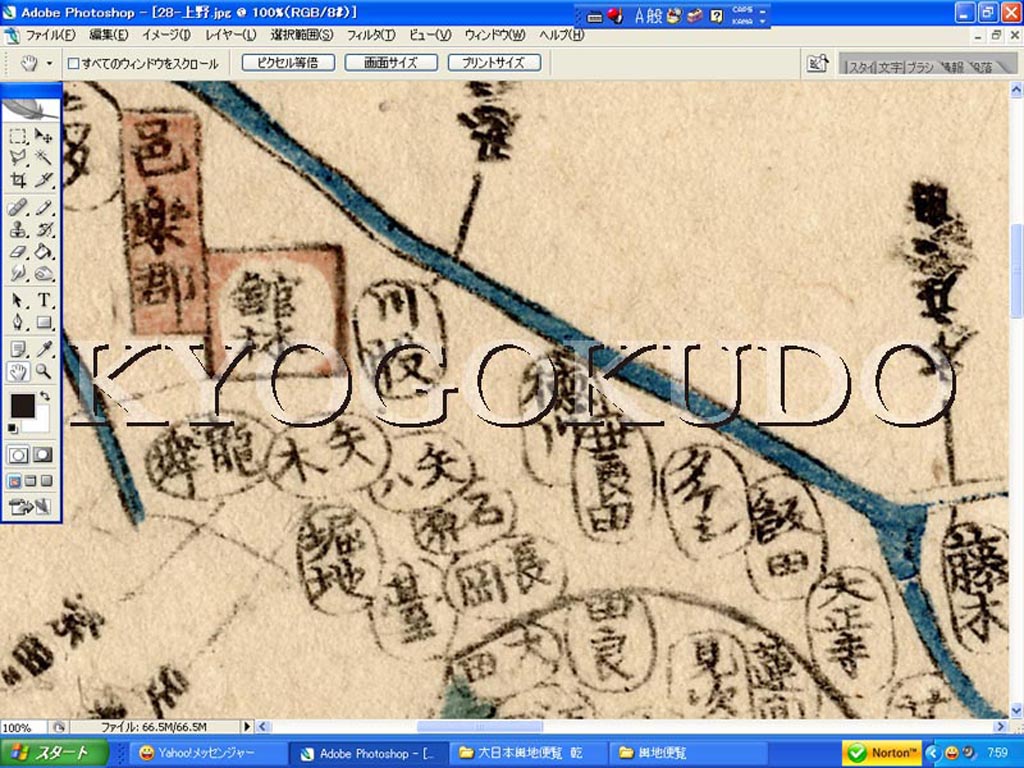Open 選択範囲(S) menu

point(302,35)
